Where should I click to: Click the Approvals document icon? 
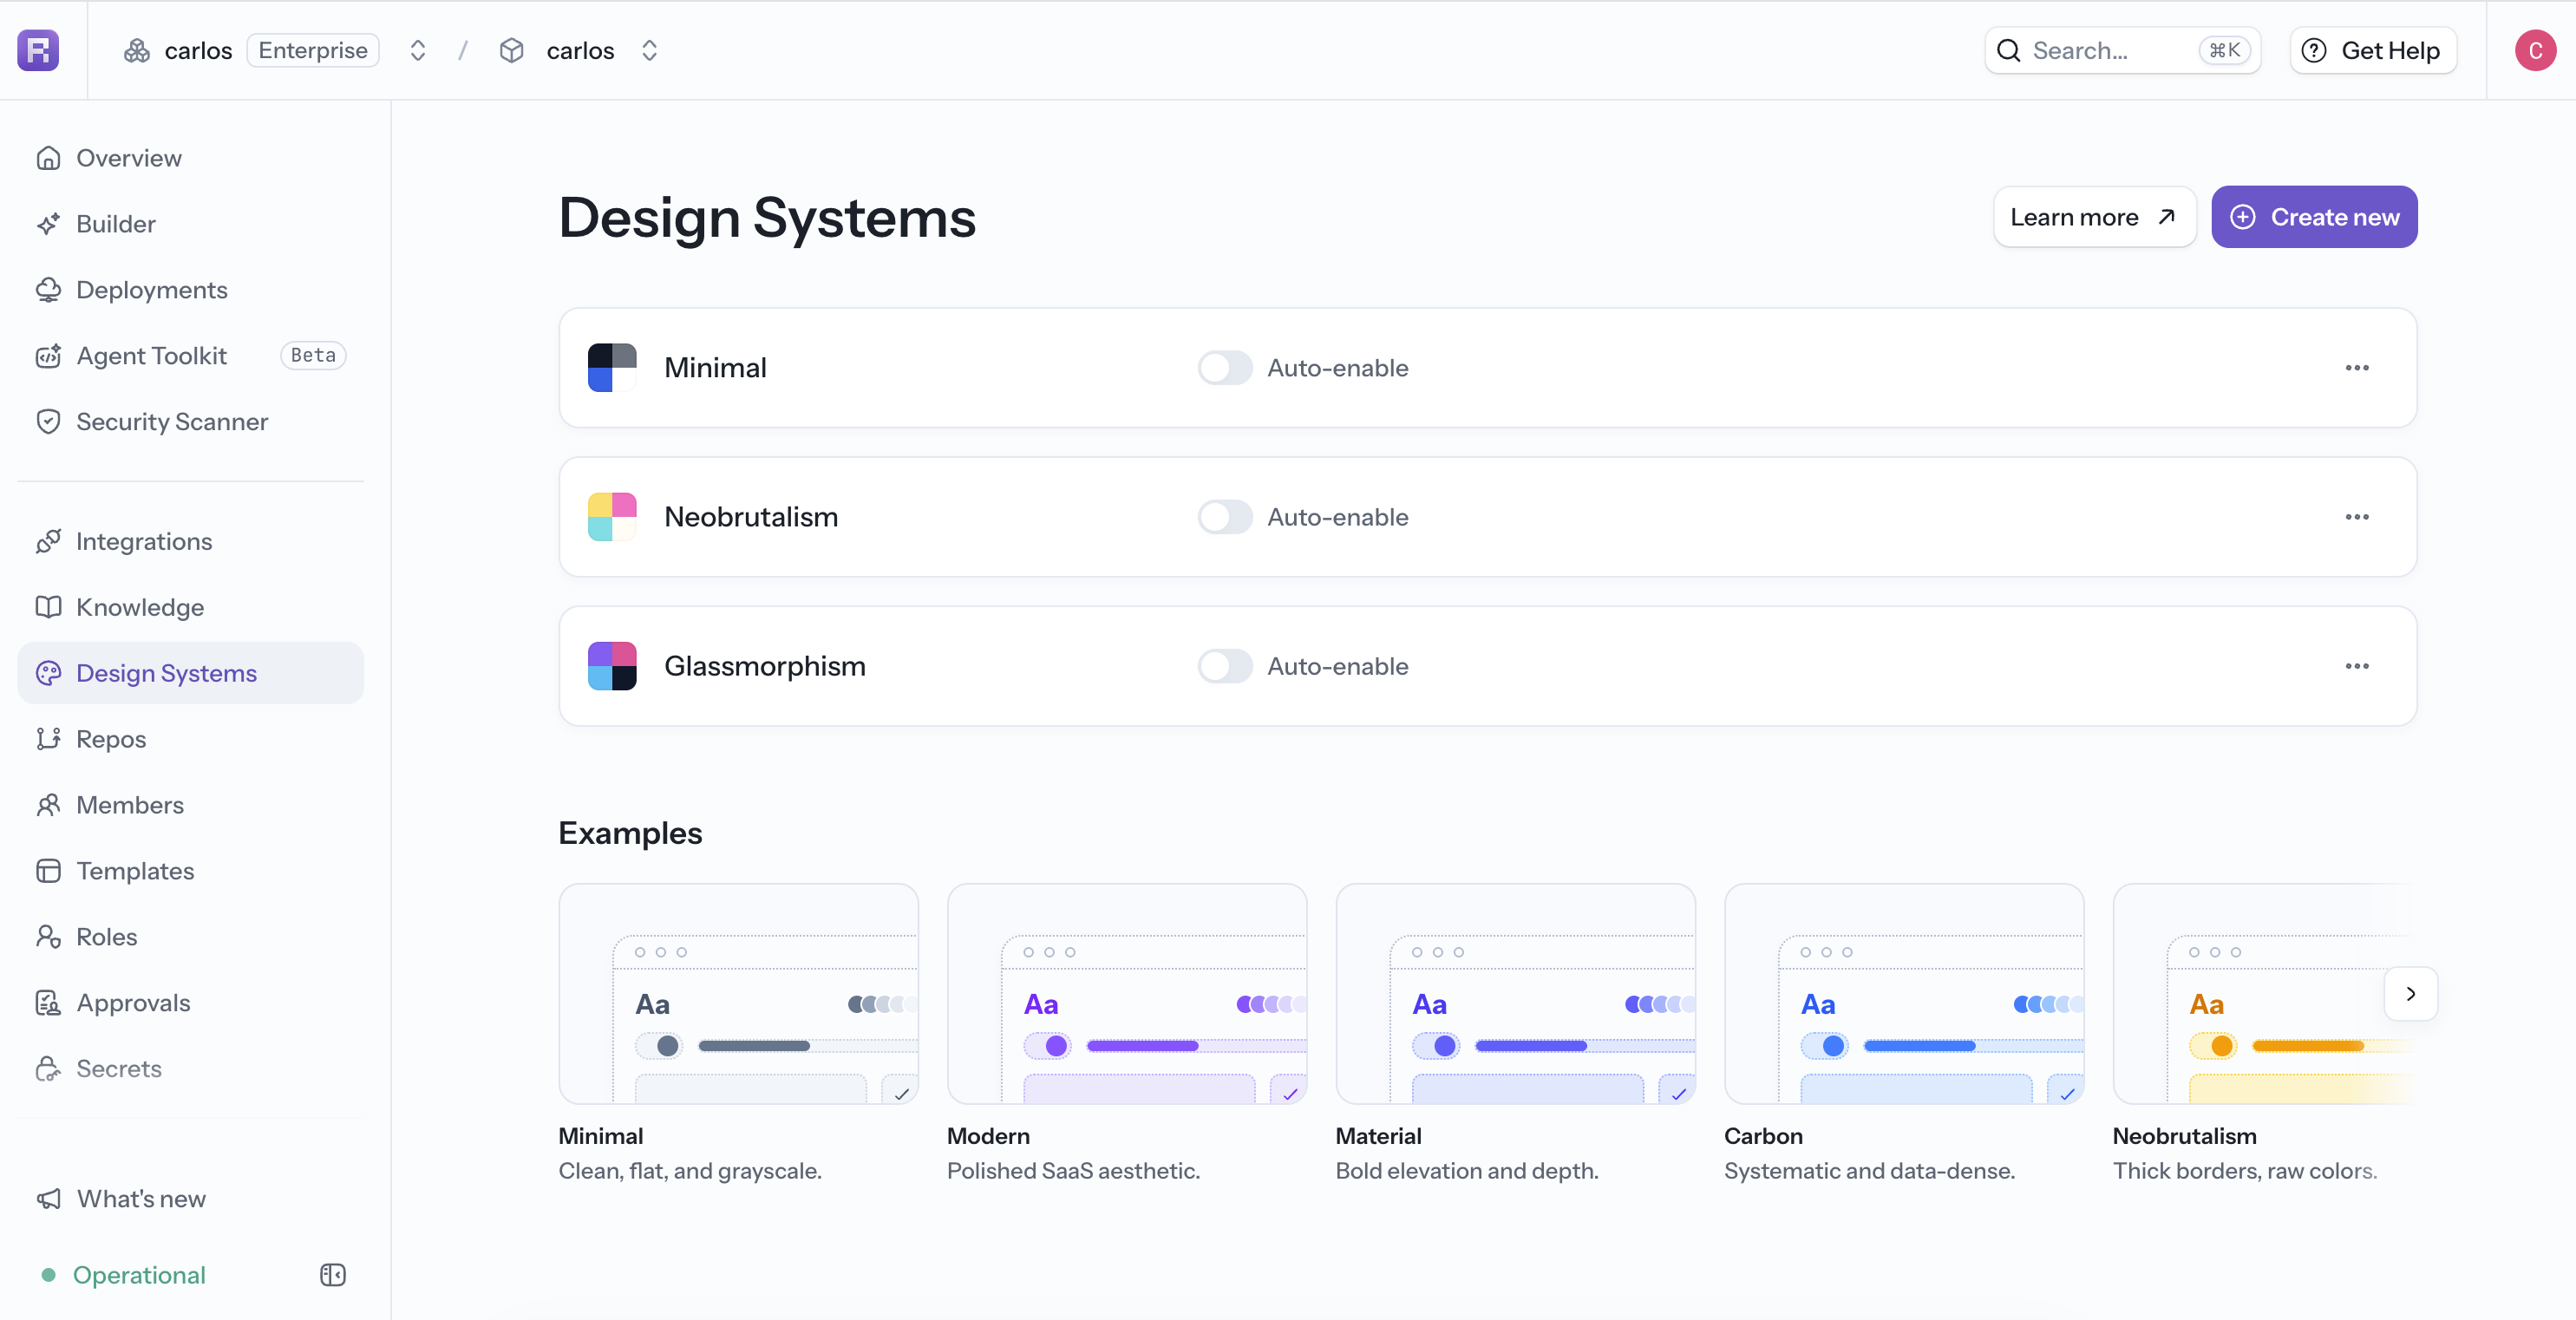[48, 1003]
